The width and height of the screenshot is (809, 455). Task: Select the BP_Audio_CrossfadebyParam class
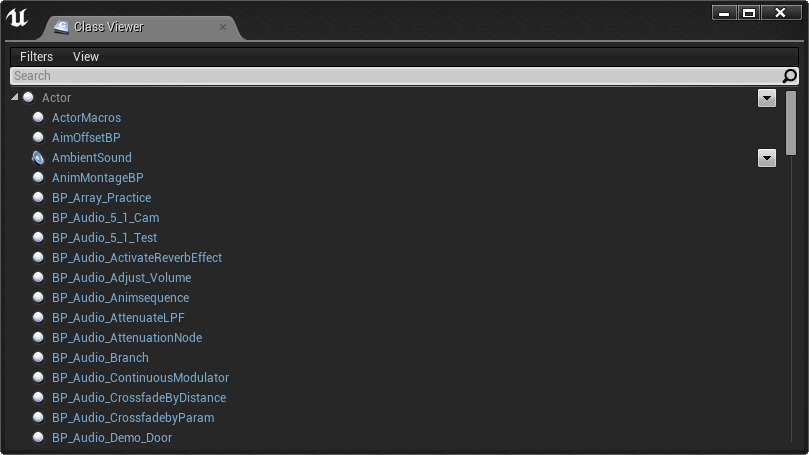pos(133,417)
